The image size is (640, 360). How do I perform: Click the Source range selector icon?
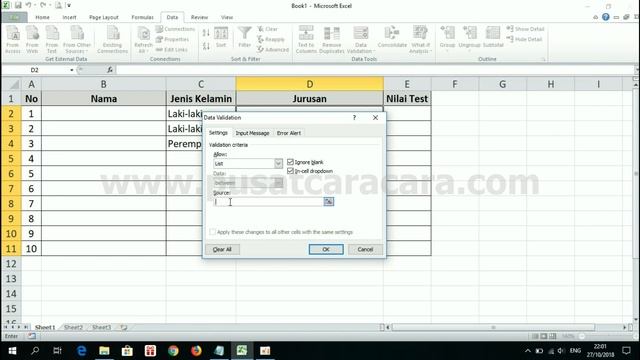[x=329, y=202]
